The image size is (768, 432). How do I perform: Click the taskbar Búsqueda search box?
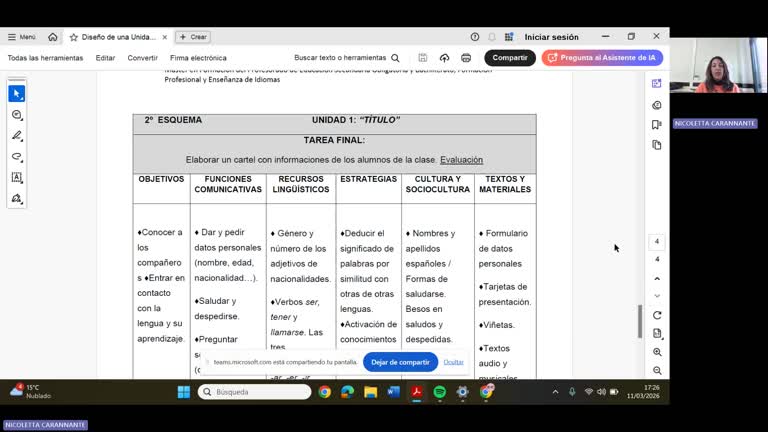tap(255, 392)
